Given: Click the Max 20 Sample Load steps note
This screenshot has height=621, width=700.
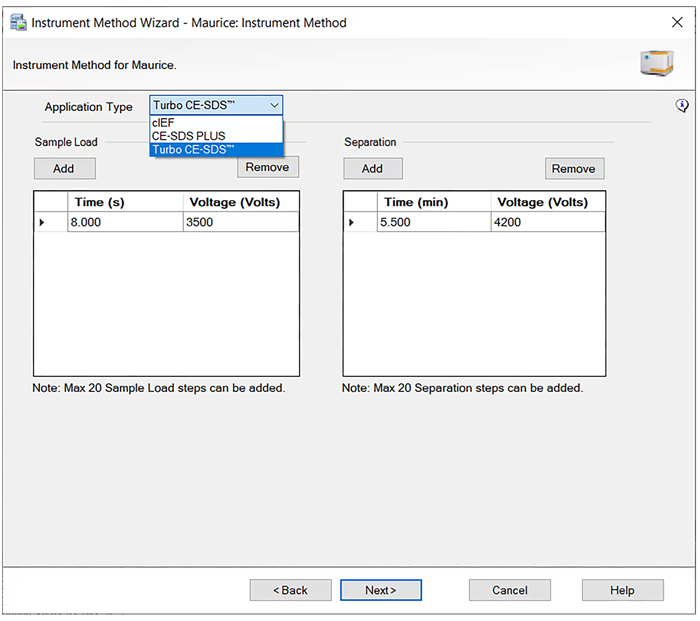Looking at the screenshot, I should [x=158, y=388].
